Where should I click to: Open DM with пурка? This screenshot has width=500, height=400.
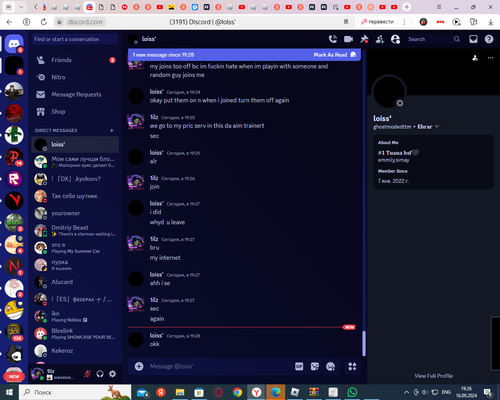point(75,265)
